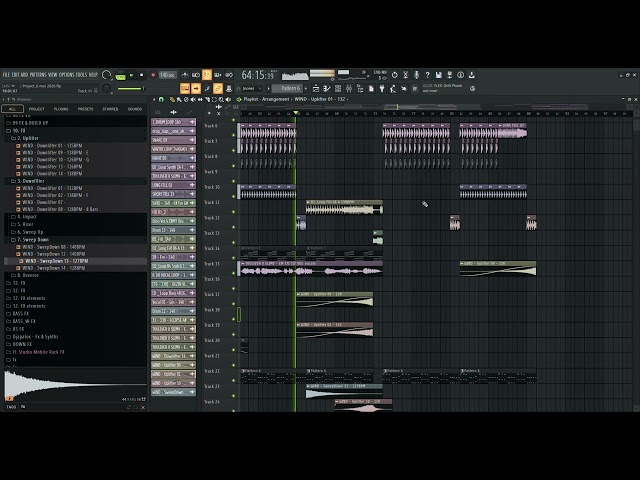Viewport: 640px width, 480px height.
Task: Select the playlist select tool icon
Action: tap(214, 99)
